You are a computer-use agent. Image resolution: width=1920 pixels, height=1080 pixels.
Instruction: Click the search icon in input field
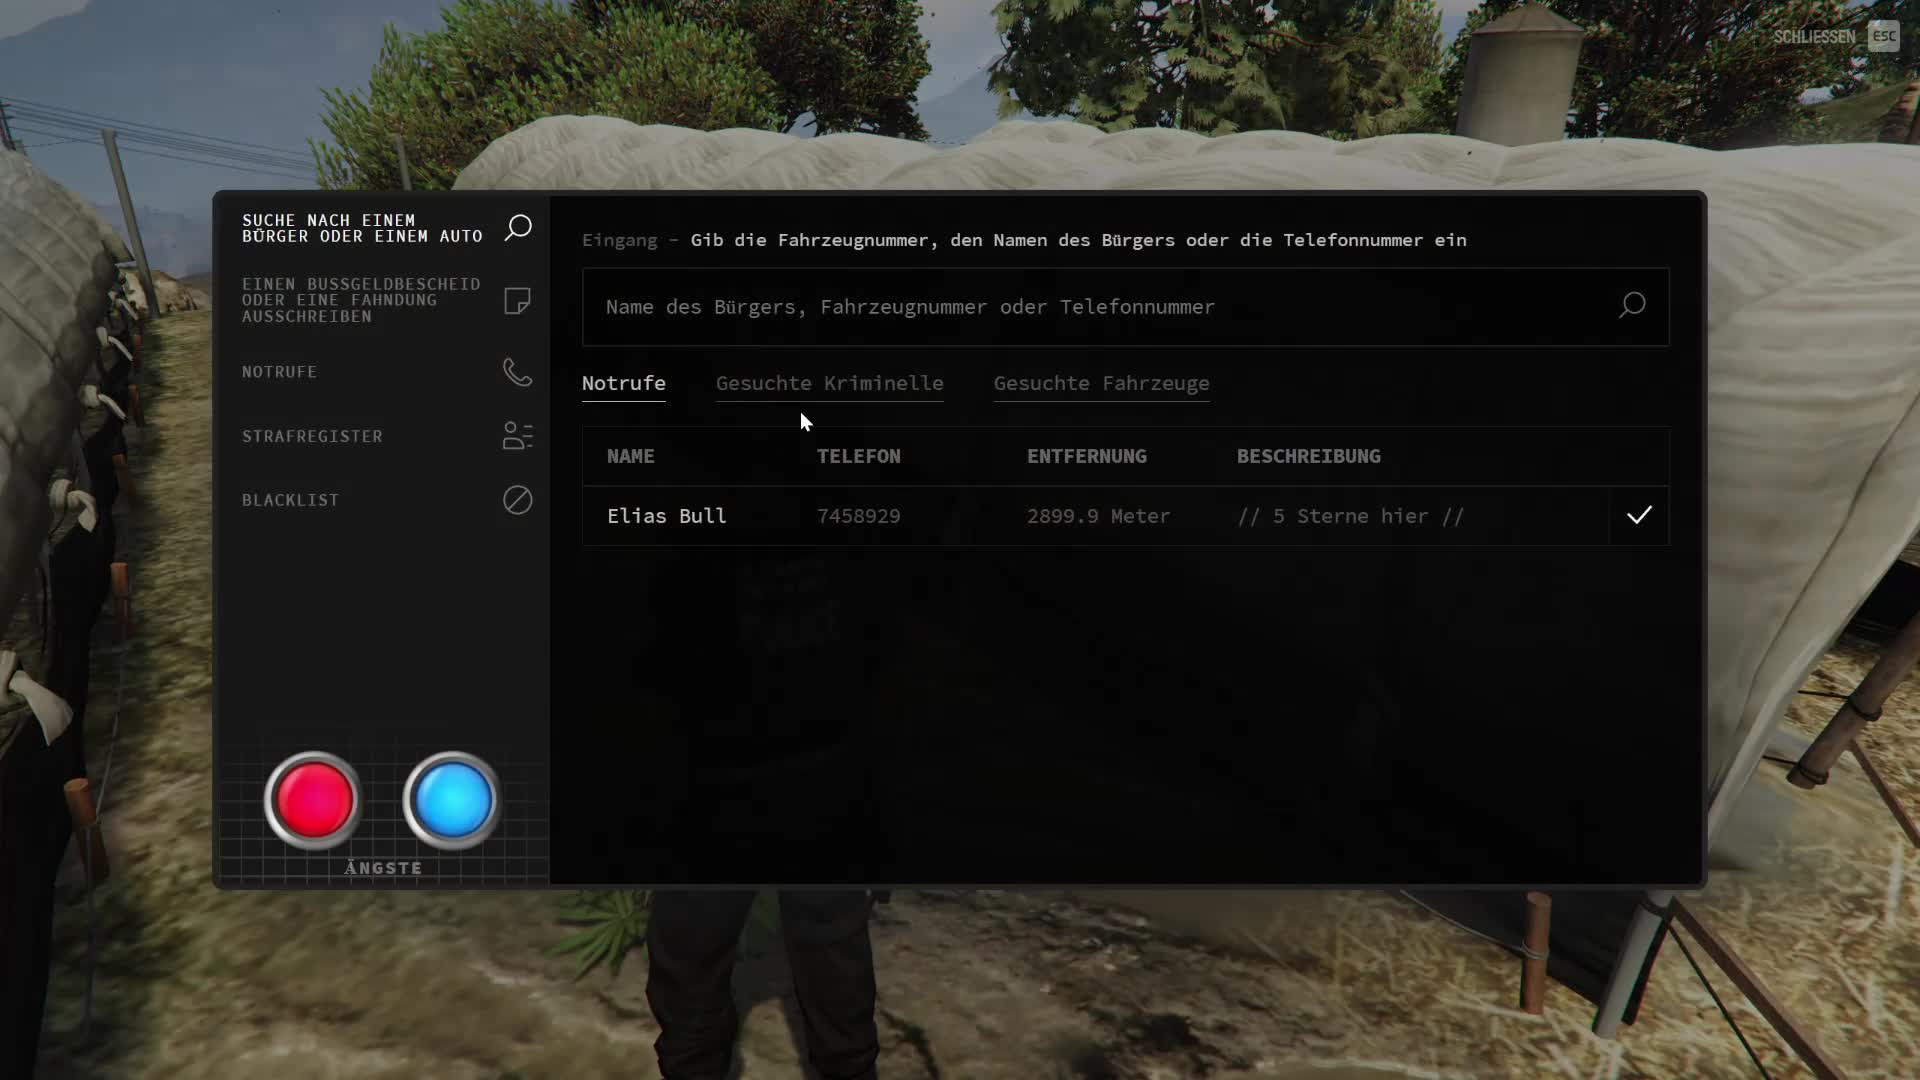1632,305
